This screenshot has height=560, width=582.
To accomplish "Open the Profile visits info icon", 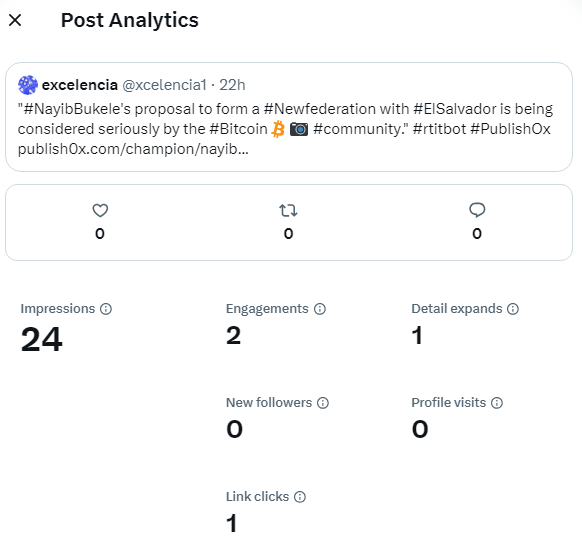I will point(497,403).
